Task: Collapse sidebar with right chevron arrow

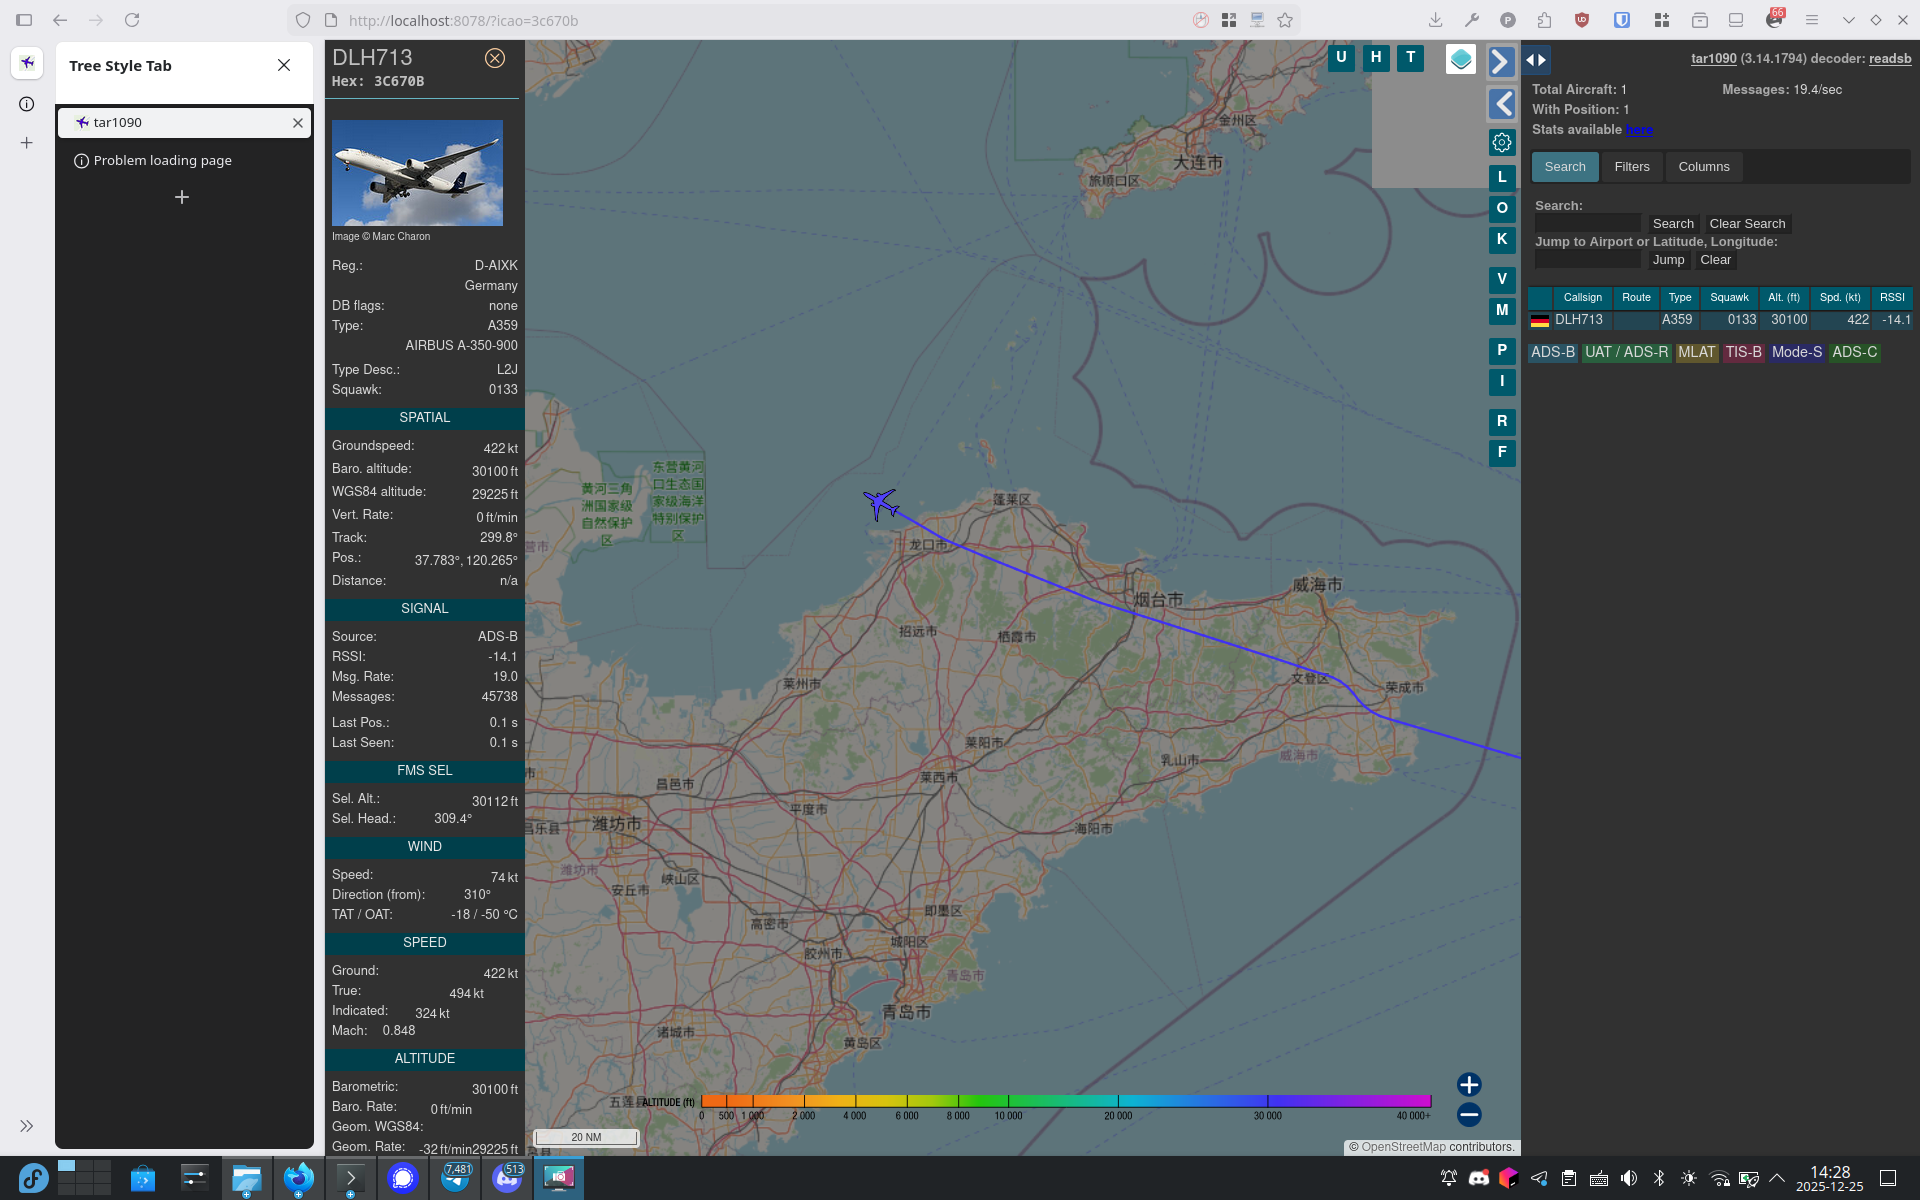Action: tap(1500, 62)
